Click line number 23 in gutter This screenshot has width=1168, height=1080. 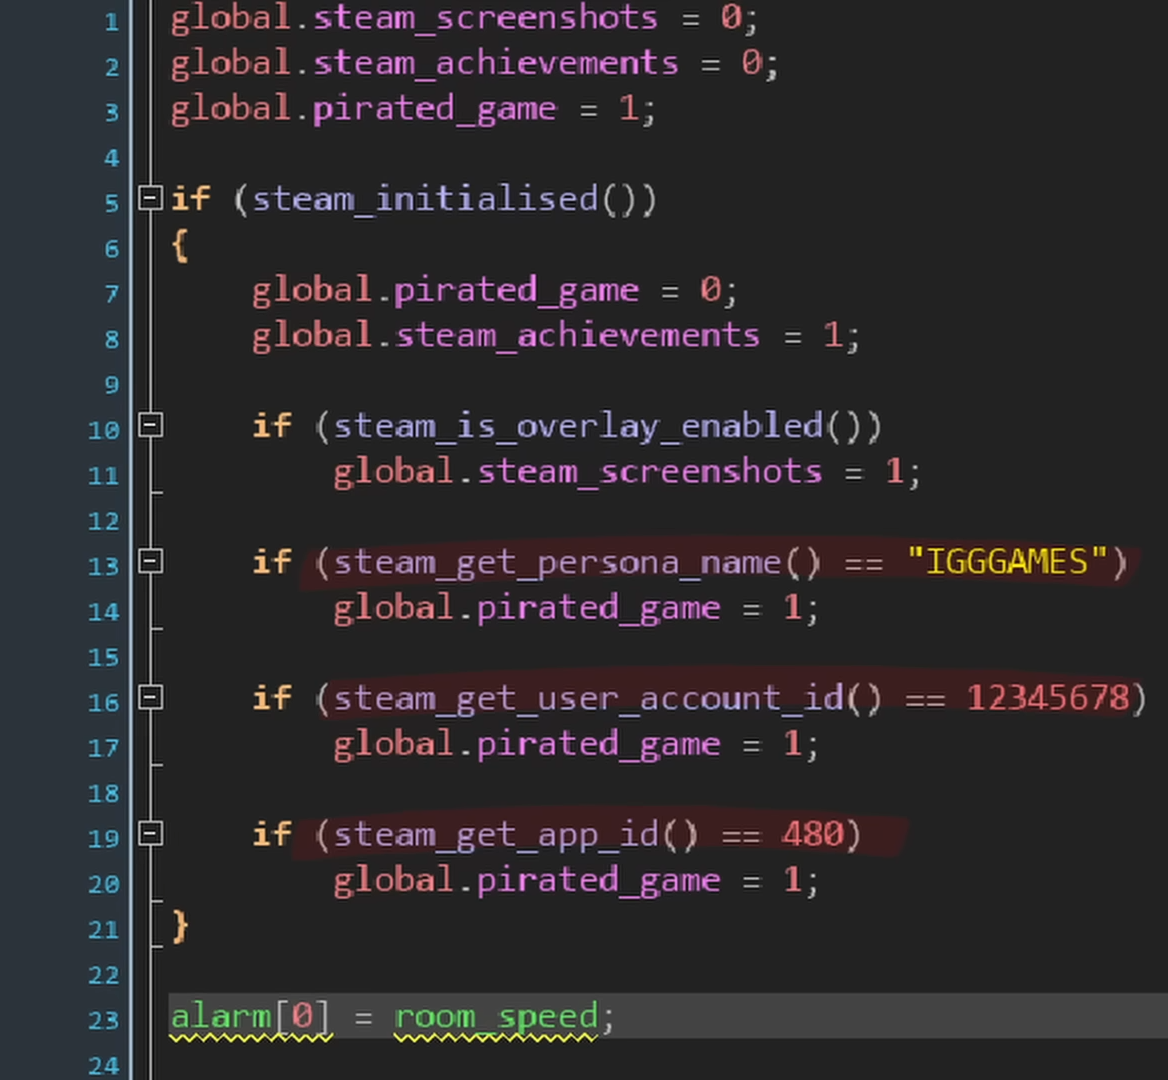click(x=104, y=1020)
